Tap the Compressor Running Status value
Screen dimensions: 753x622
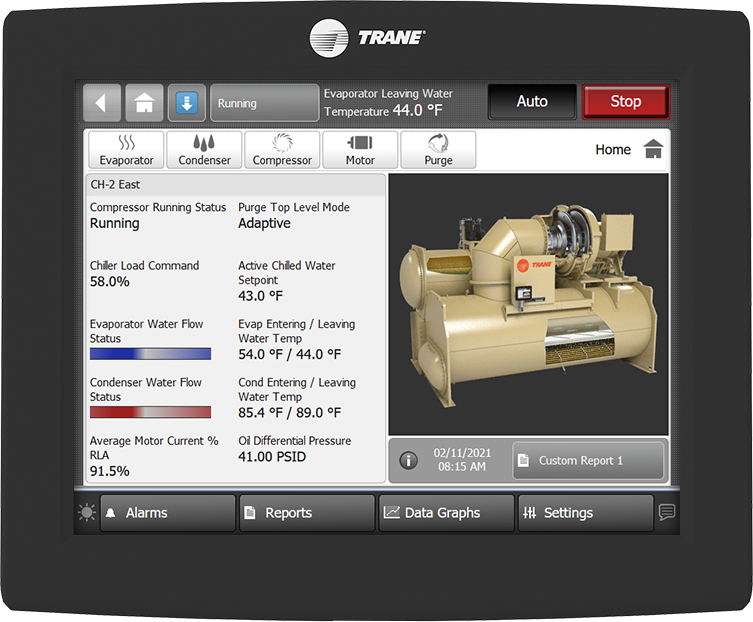115,224
